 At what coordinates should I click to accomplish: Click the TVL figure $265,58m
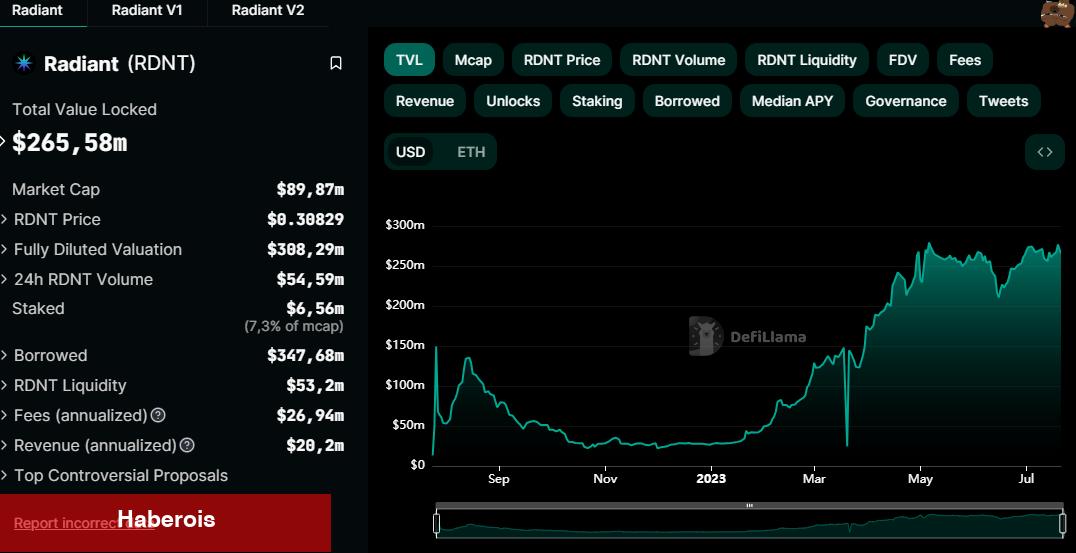(x=70, y=143)
